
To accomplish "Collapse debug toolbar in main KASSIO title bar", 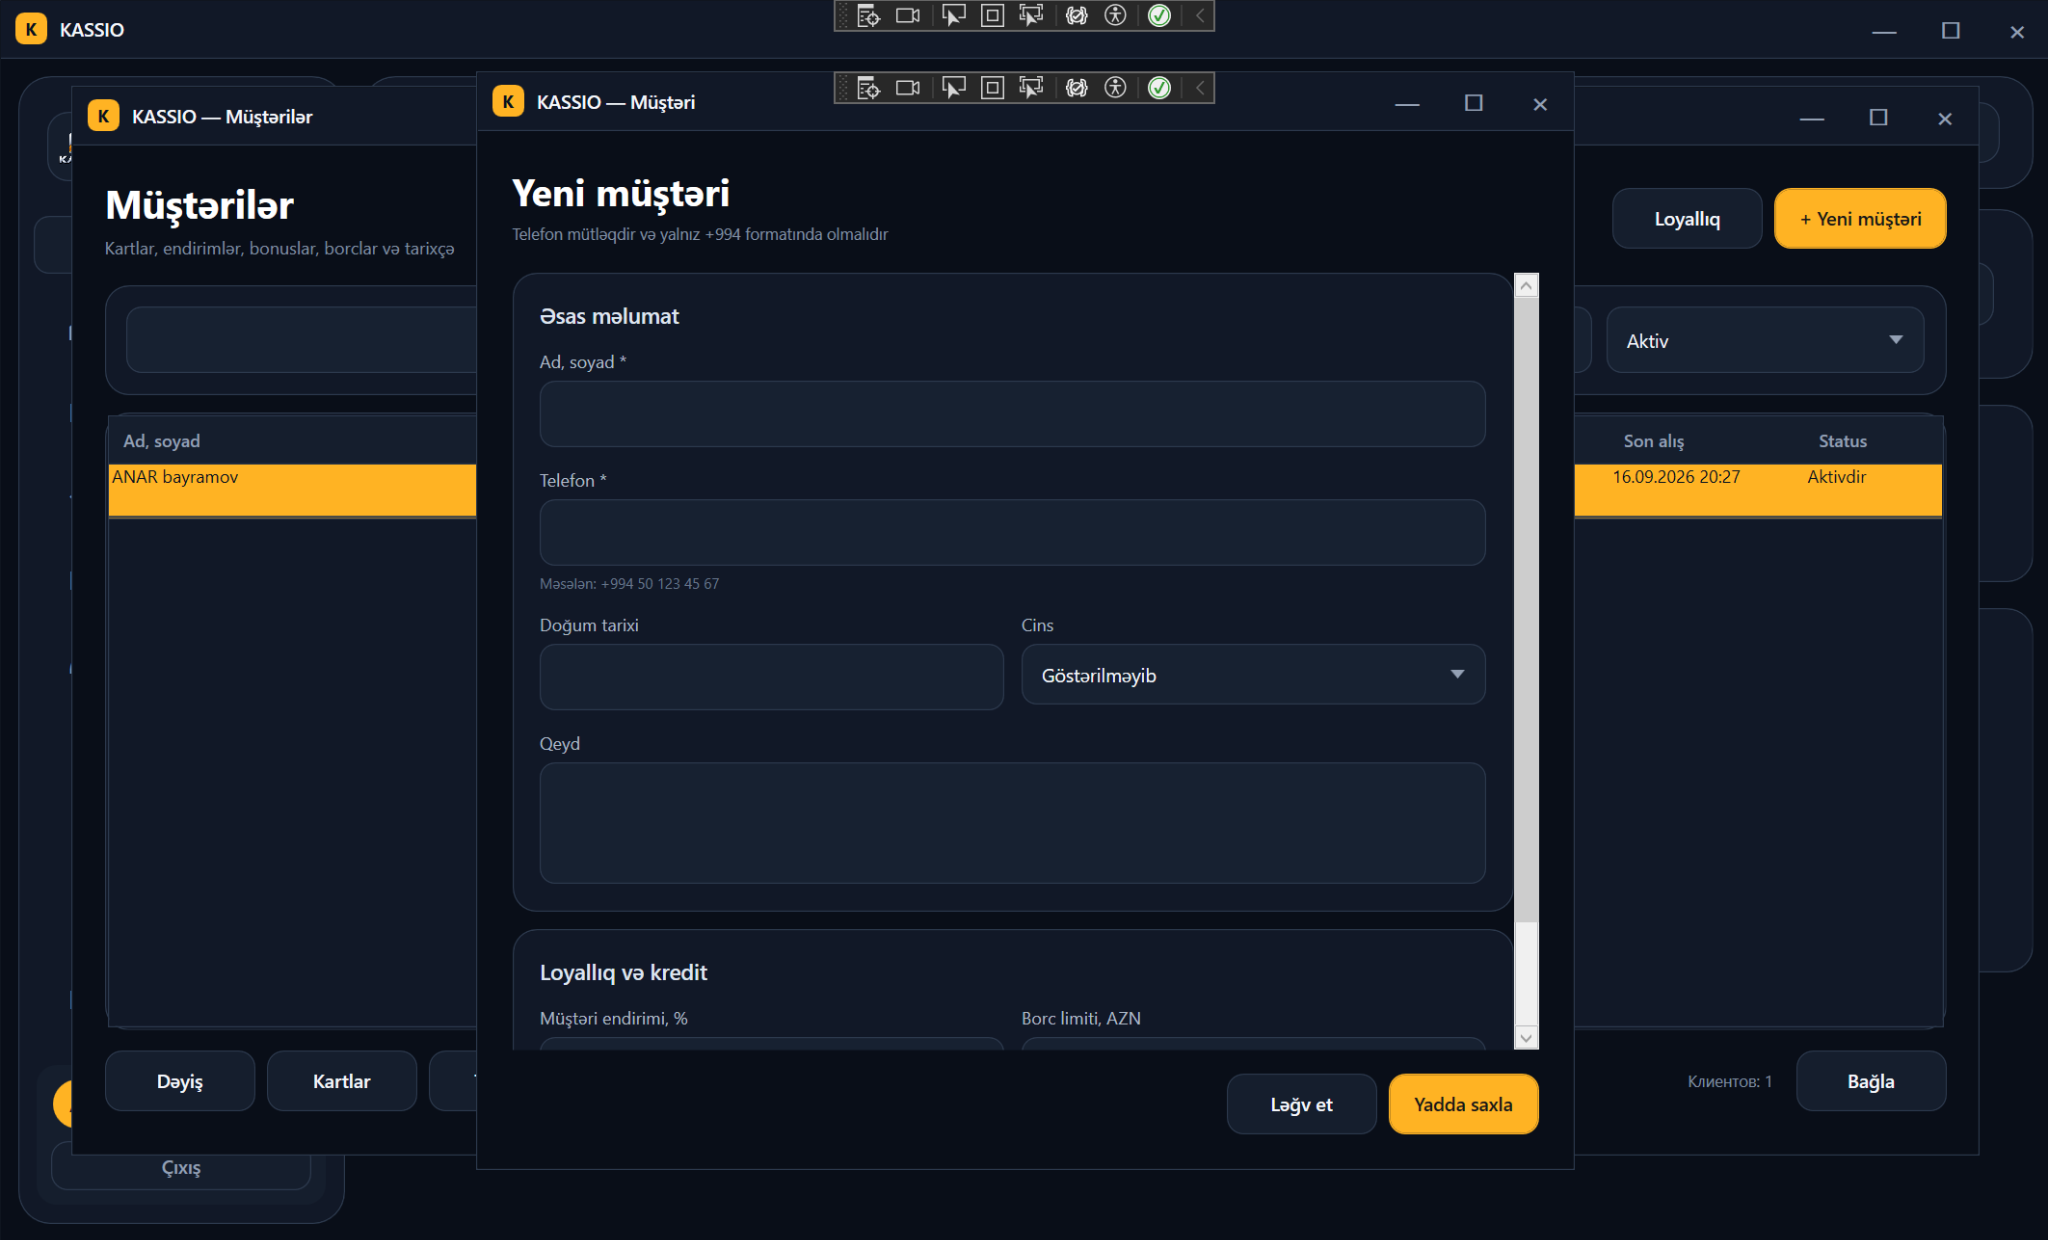I will tap(1200, 16).
